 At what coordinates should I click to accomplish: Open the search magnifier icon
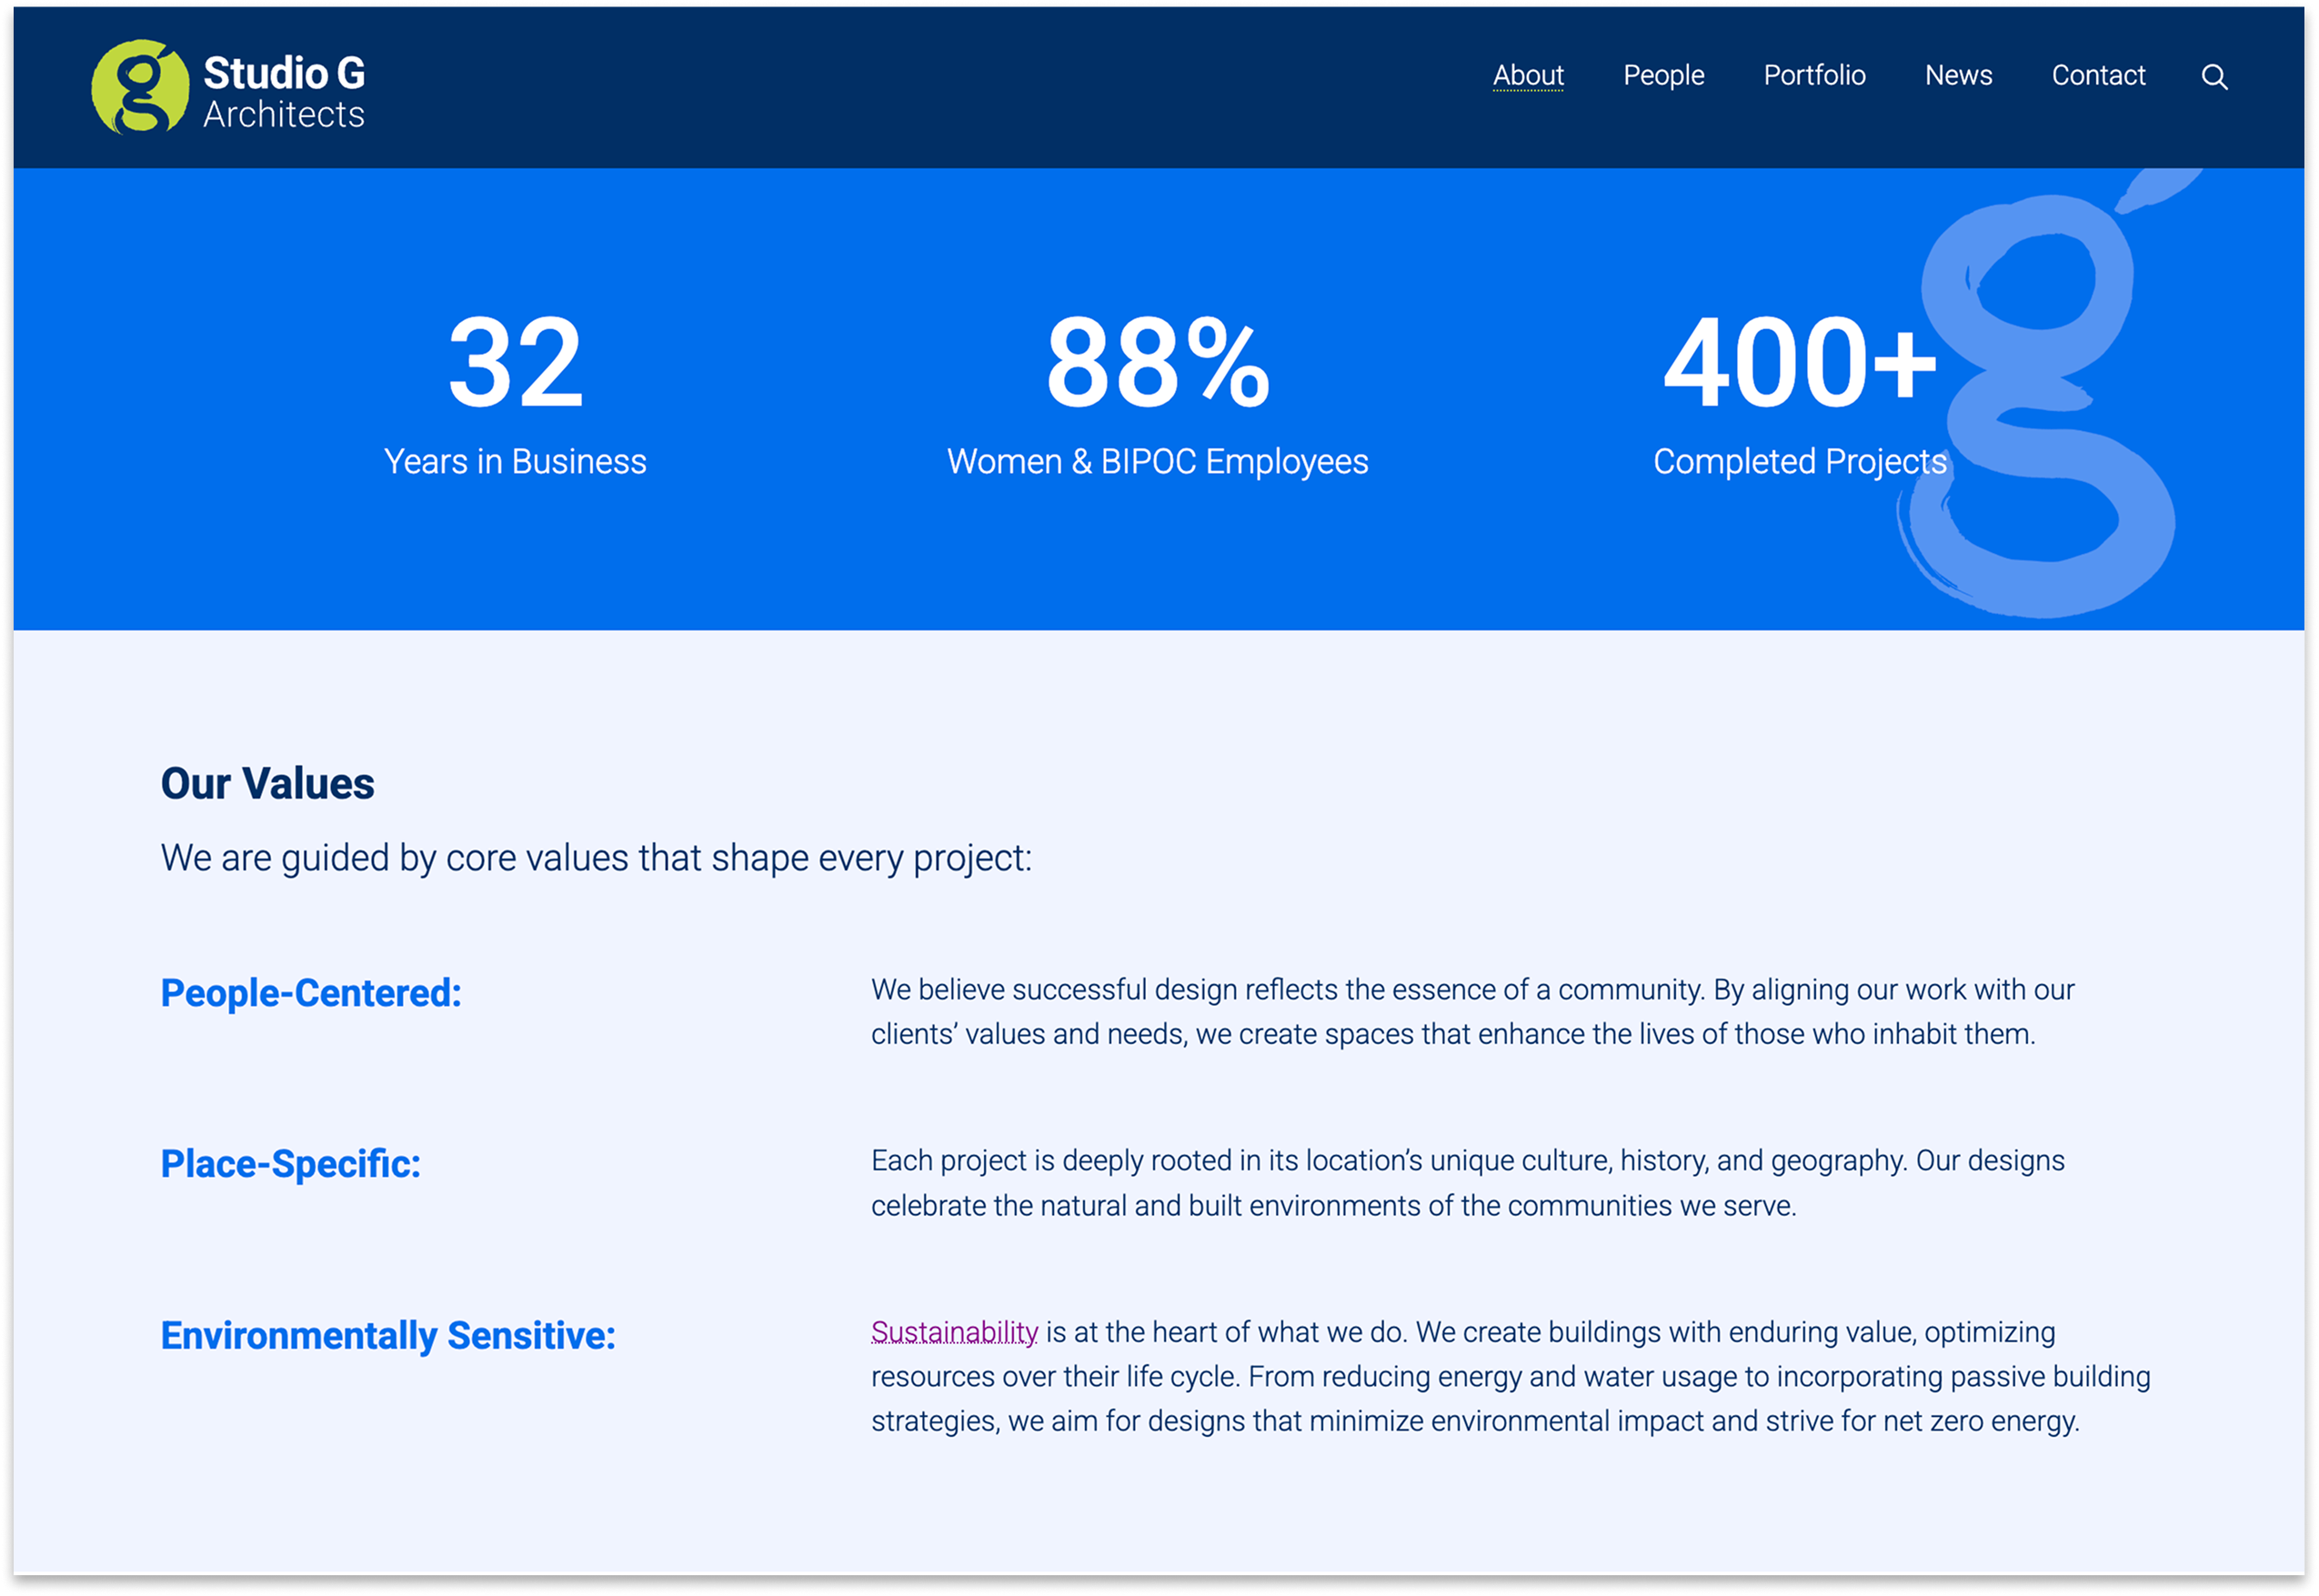tap(2214, 76)
